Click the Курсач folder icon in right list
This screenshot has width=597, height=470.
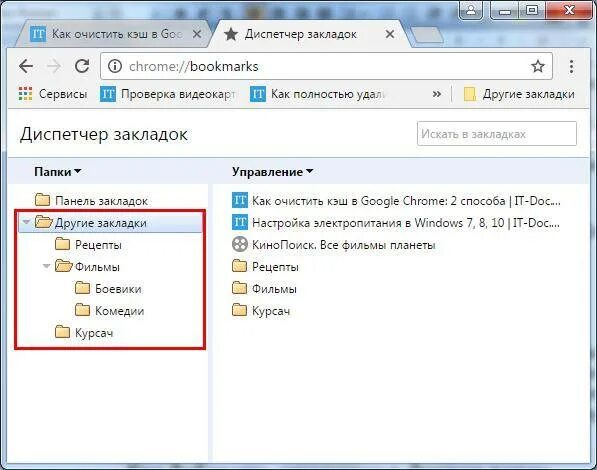click(239, 310)
